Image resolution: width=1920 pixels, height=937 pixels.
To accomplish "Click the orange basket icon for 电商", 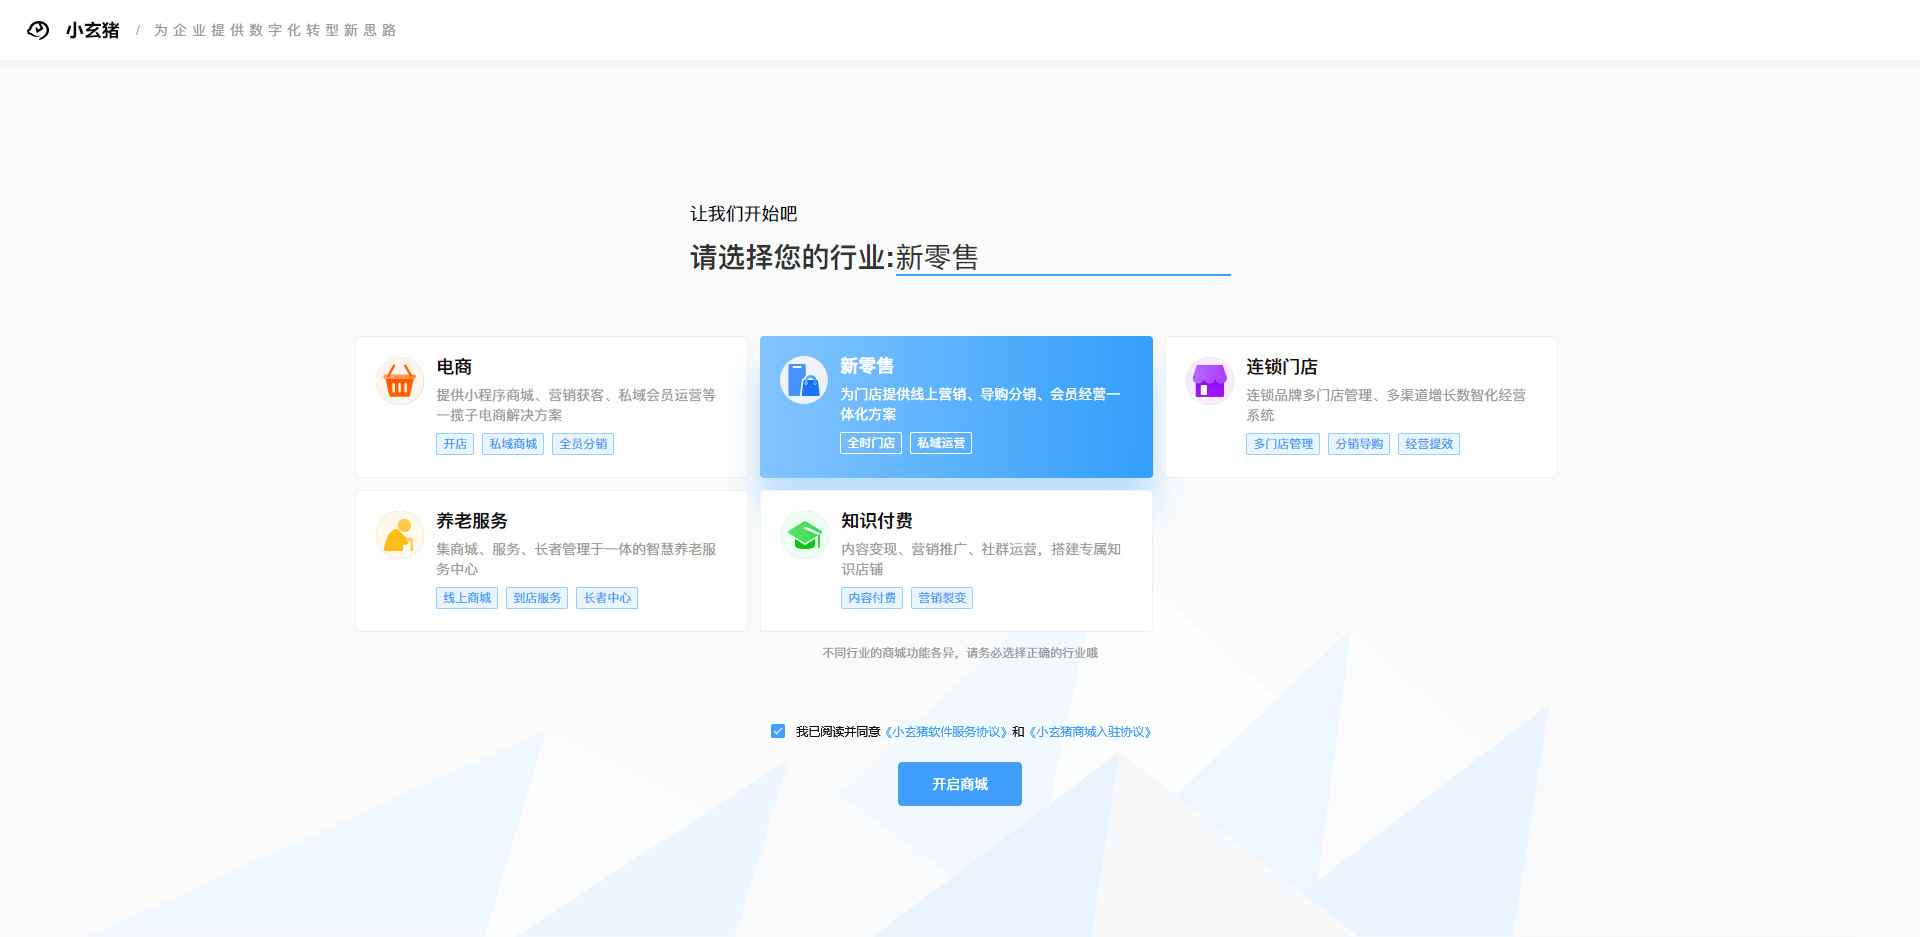I will pos(400,381).
